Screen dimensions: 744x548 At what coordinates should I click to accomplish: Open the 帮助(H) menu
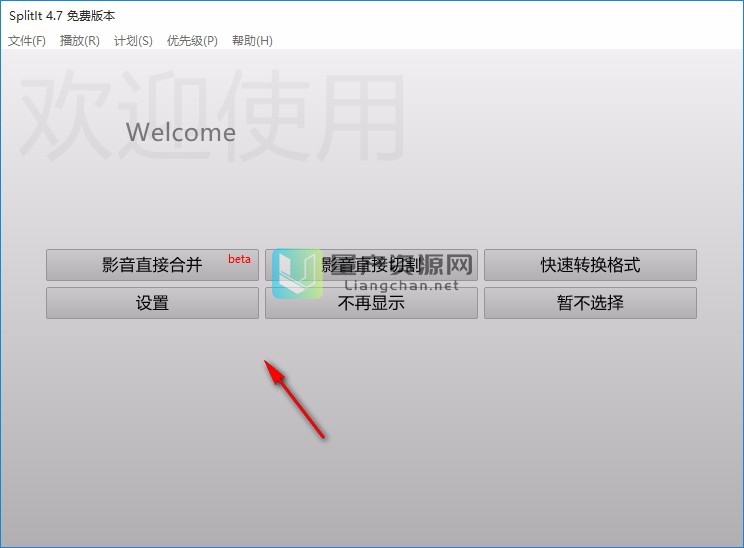pos(252,41)
